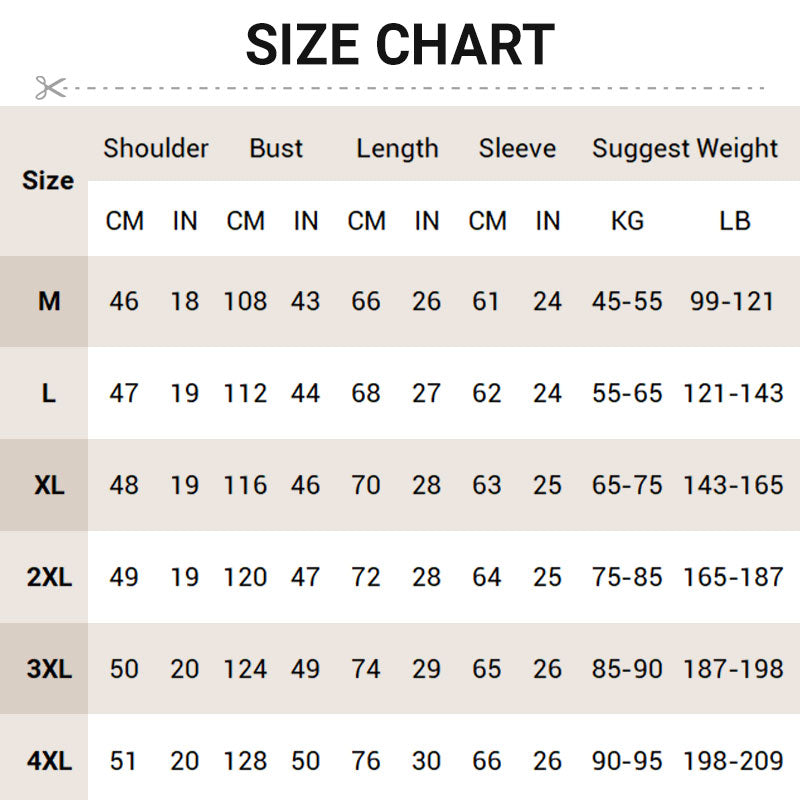
Task: Select the M size row label
Action: tap(49, 301)
